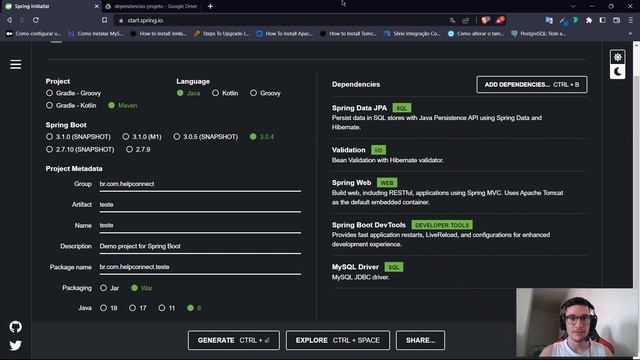Viewport: 640px width, 360px height.
Task: Edit the Package name field
Action: pyautogui.click(x=200, y=267)
